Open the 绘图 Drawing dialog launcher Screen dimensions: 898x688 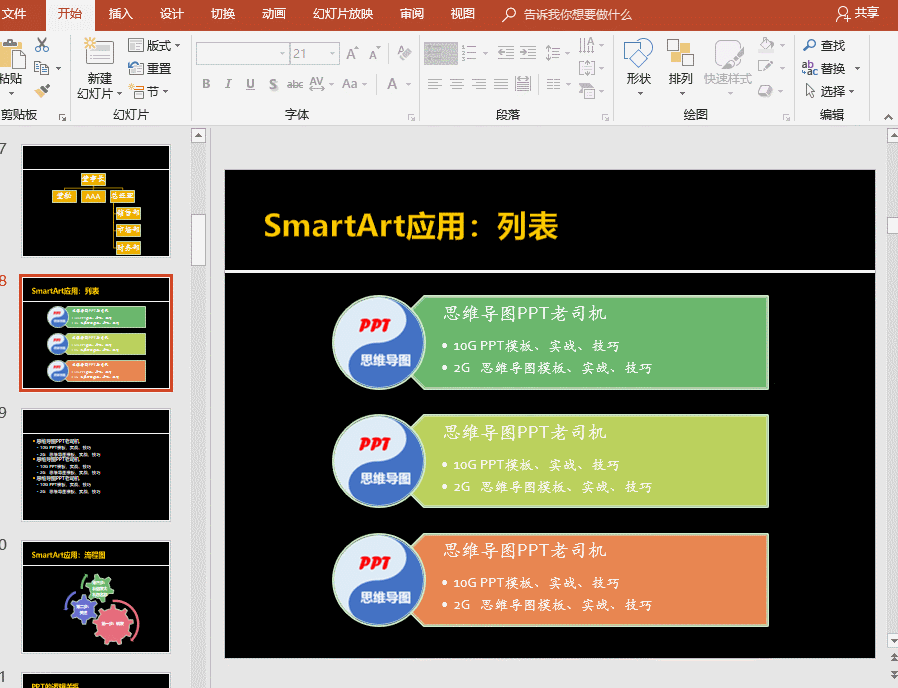(x=786, y=117)
